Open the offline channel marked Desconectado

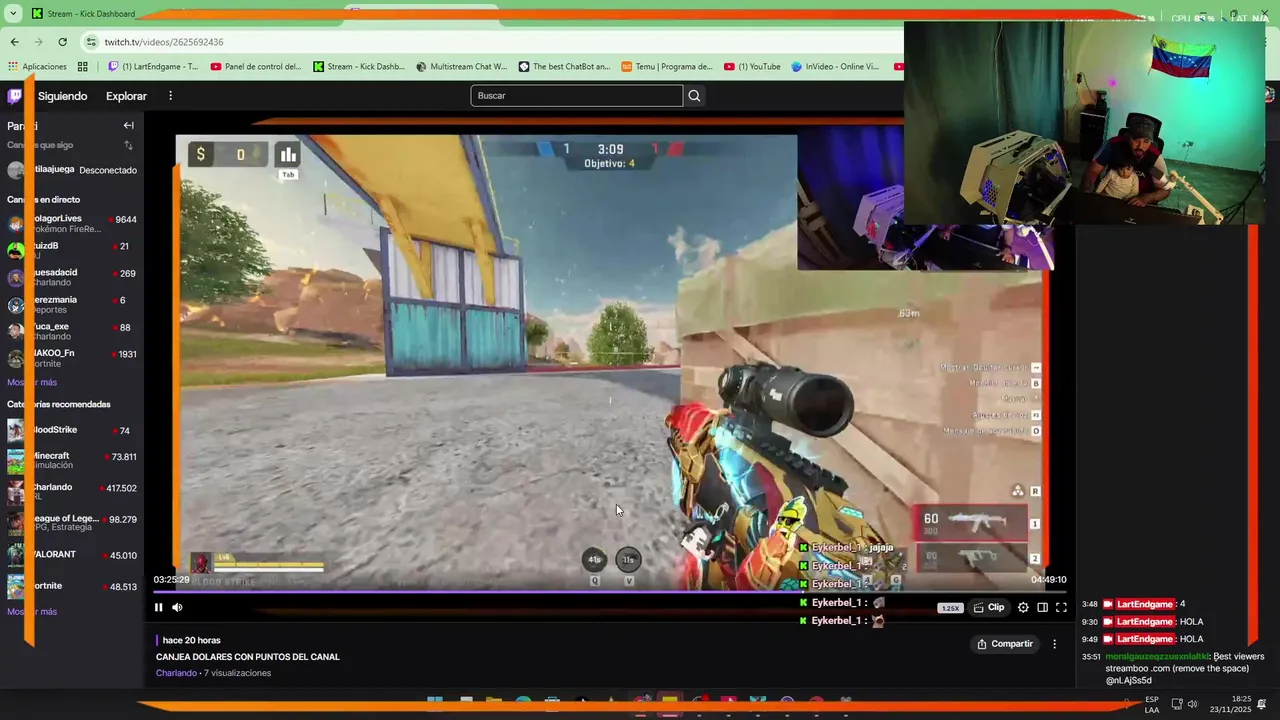[72, 170]
